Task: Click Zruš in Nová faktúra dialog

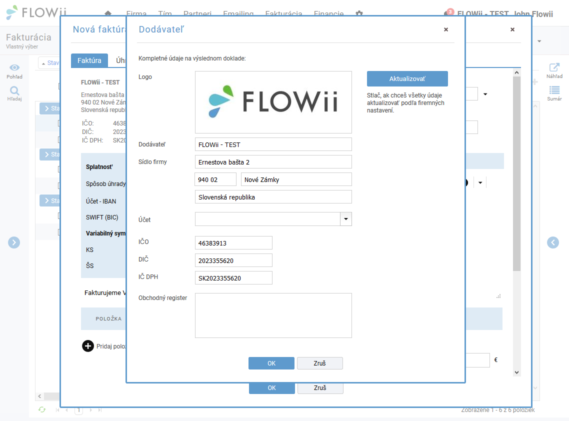Action: click(320, 388)
